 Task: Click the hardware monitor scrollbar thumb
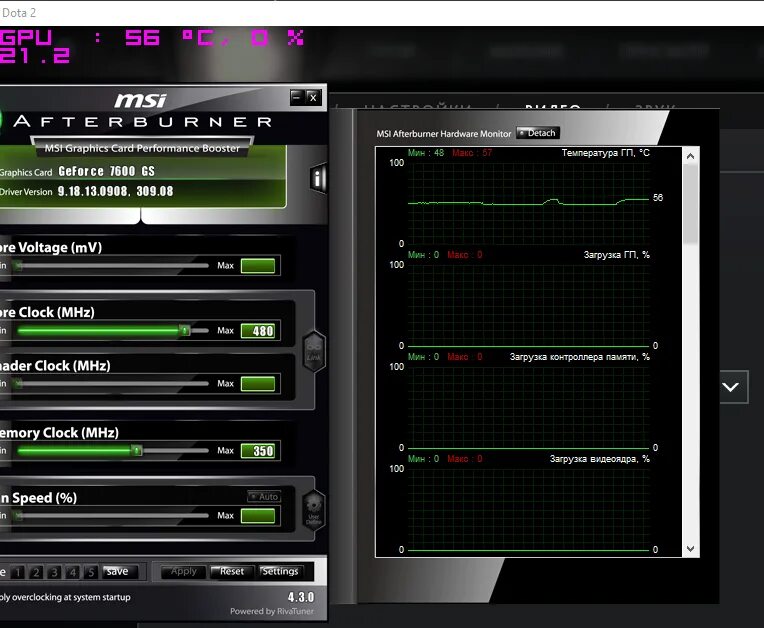[690, 204]
